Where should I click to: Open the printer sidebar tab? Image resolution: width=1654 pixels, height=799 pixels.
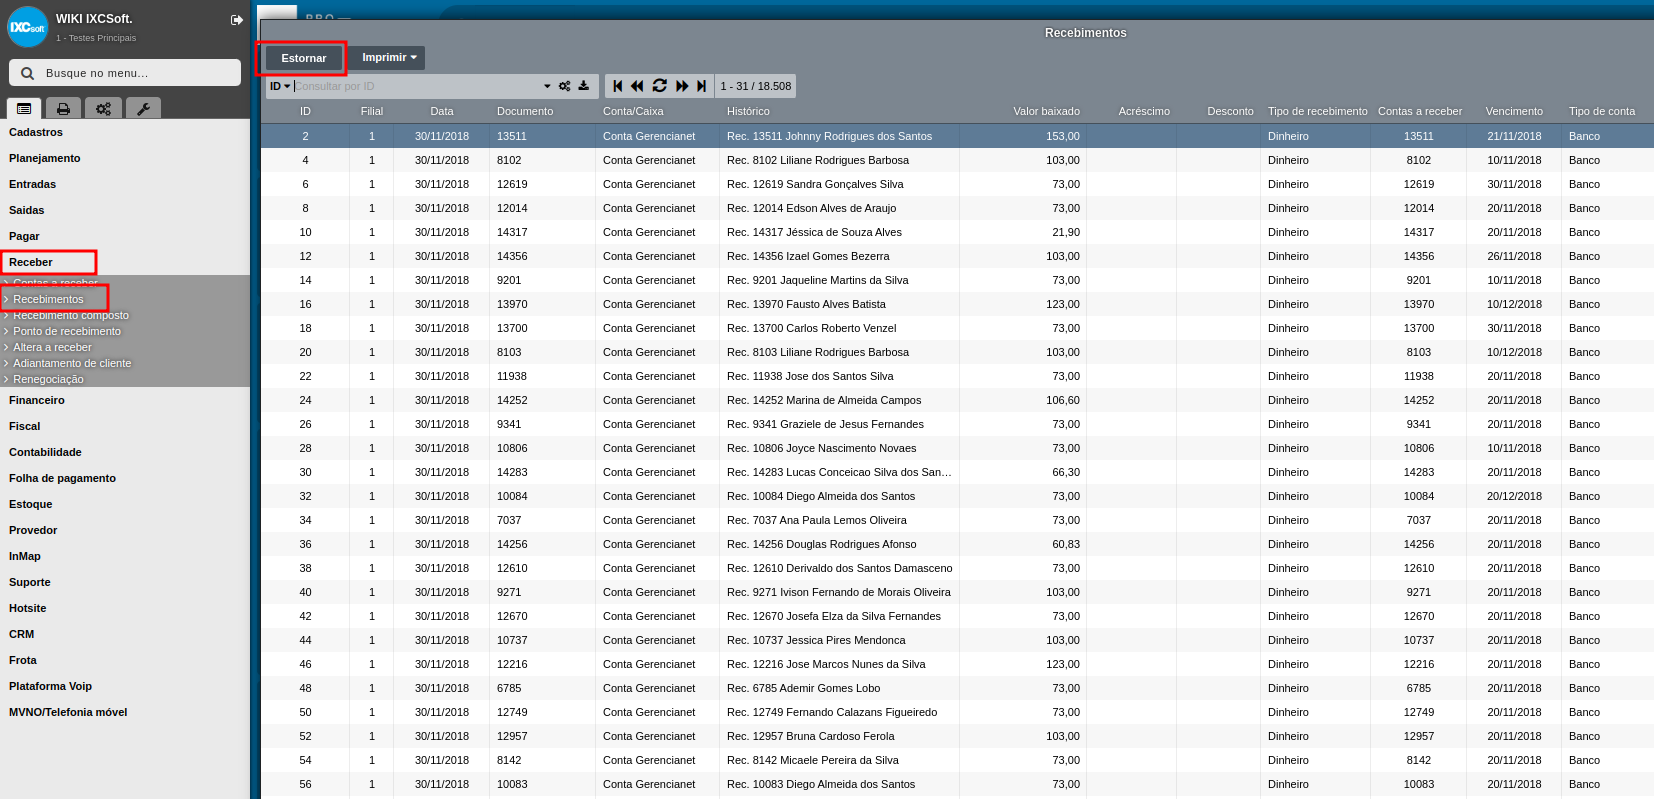63,108
